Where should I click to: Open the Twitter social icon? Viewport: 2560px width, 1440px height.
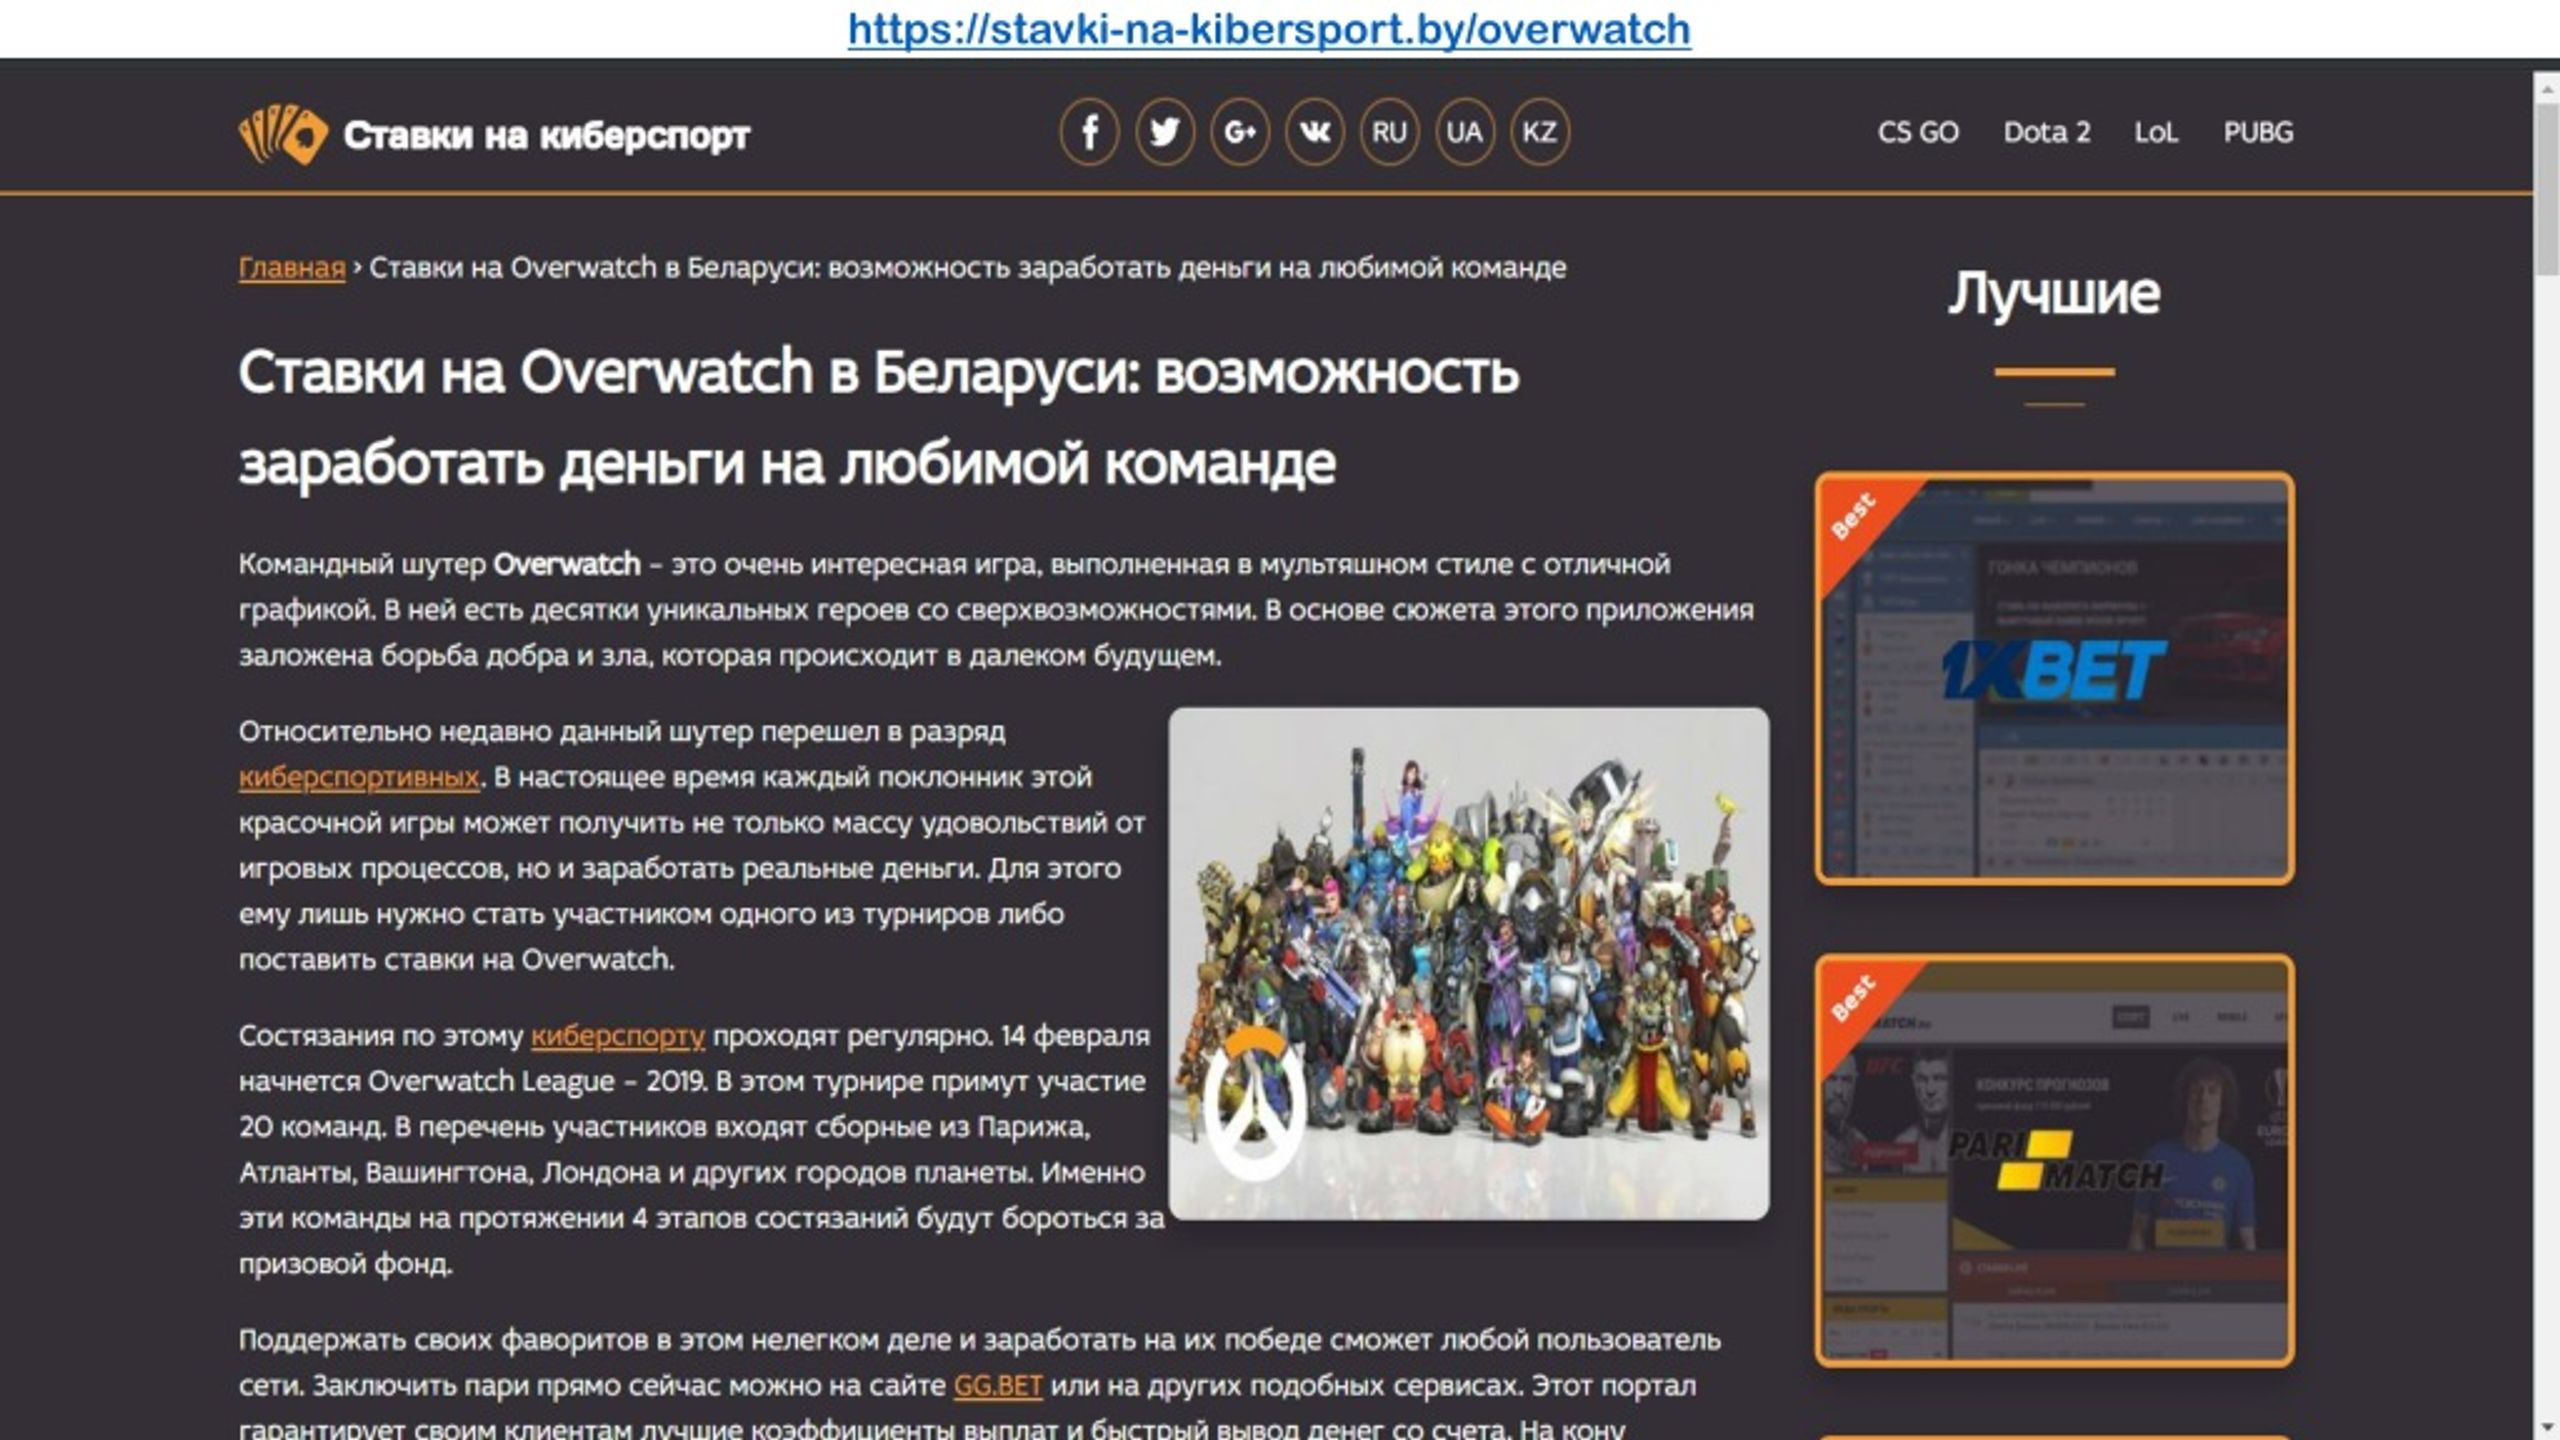[1164, 132]
